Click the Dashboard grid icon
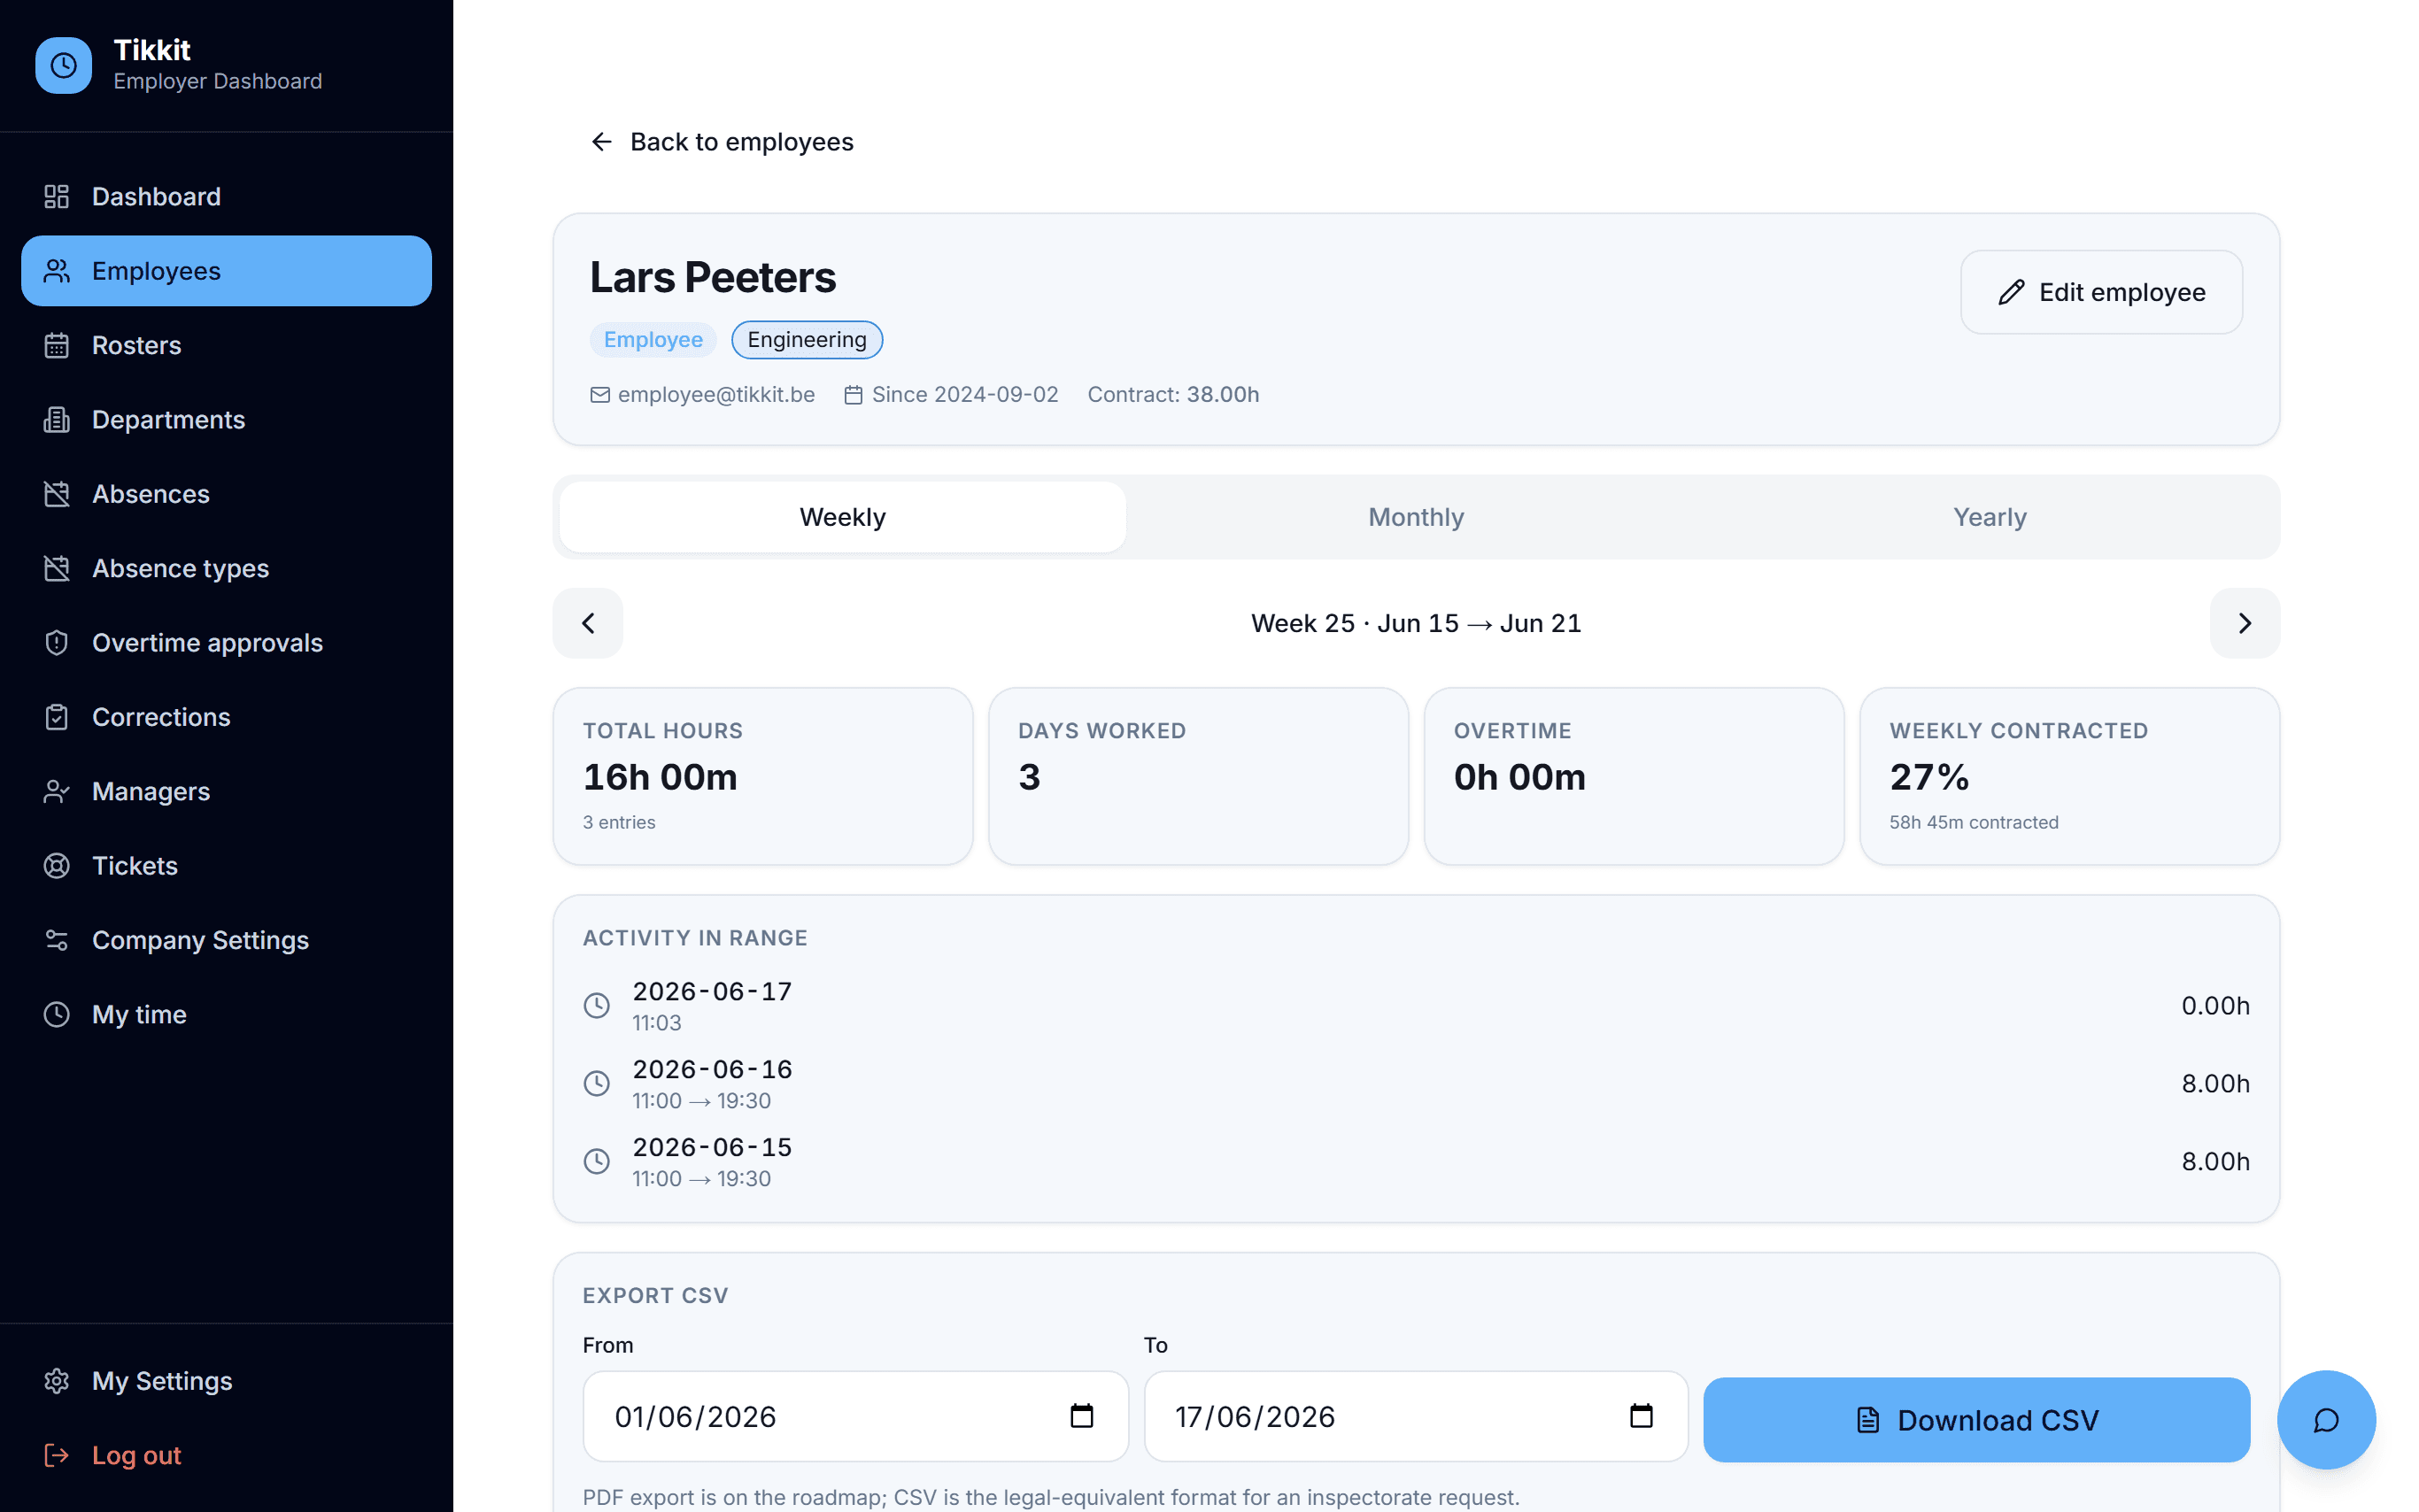Image resolution: width=2419 pixels, height=1512 pixels. point(57,197)
